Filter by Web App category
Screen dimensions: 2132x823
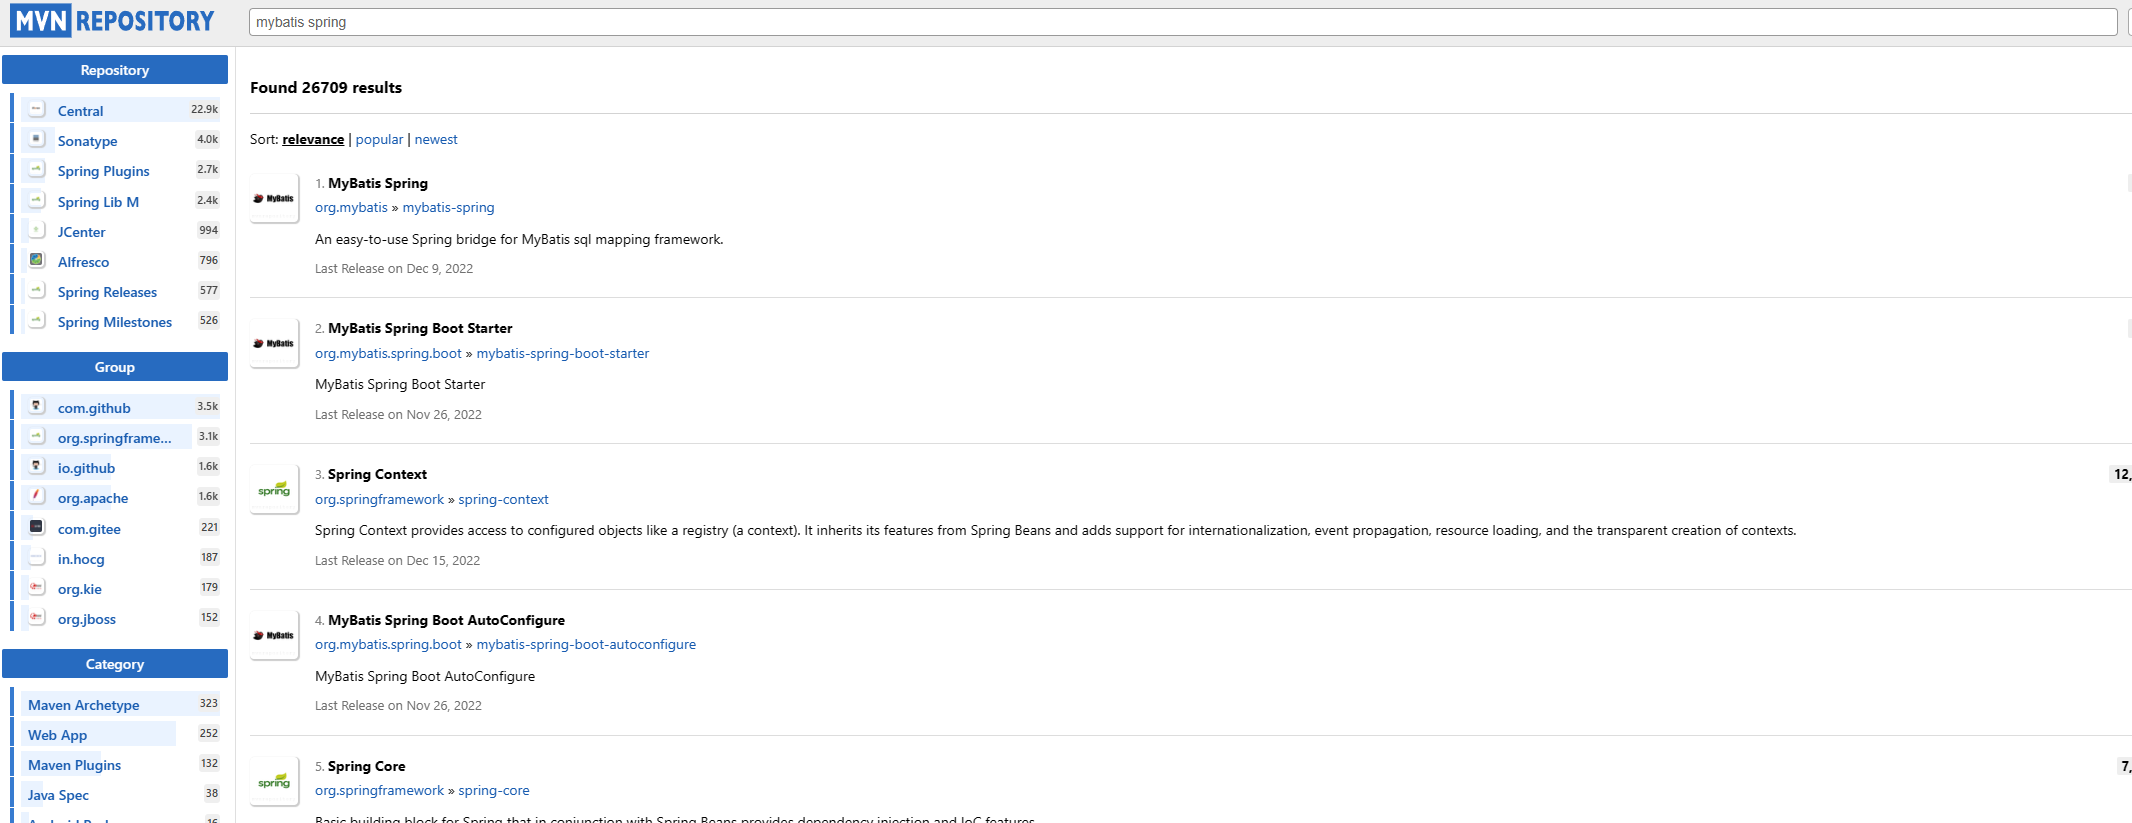click(57, 735)
